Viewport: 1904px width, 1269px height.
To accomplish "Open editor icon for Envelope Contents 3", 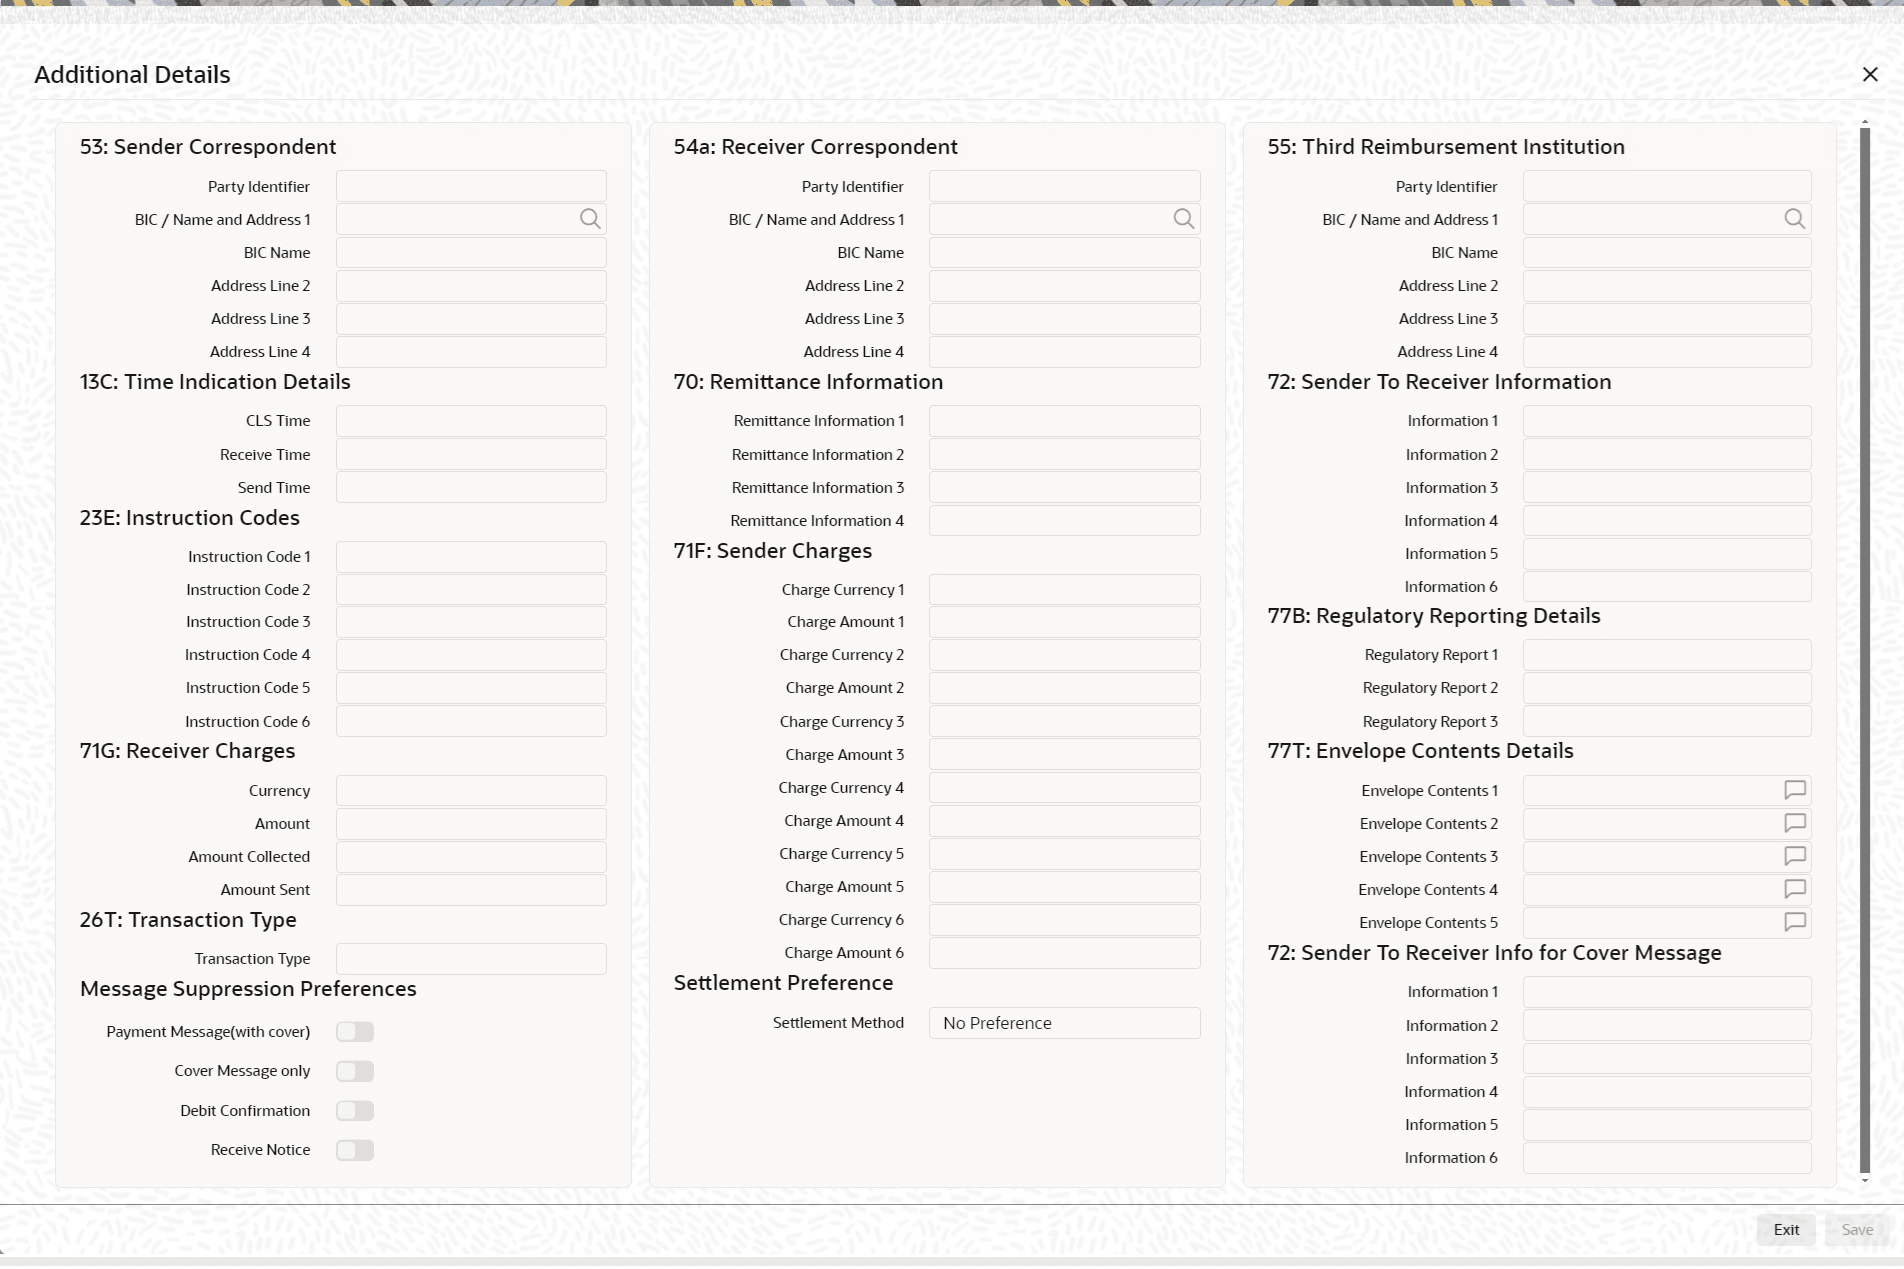I will (1795, 856).
